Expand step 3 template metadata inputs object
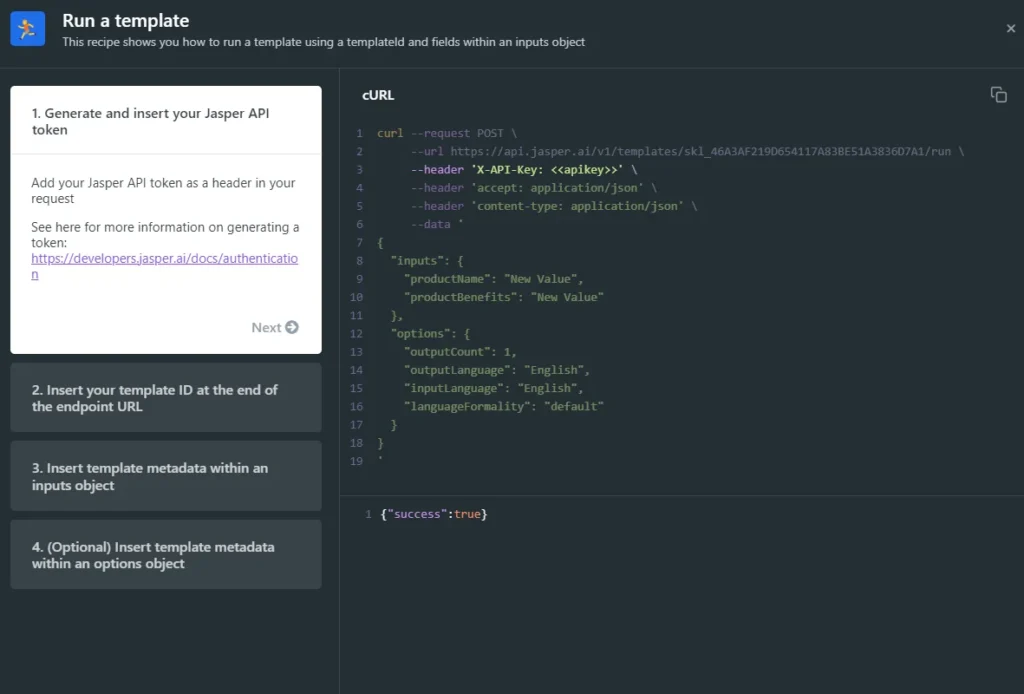The width and height of the screenshot is (1024, 694). pyautogui.click(x=150, y=477)
